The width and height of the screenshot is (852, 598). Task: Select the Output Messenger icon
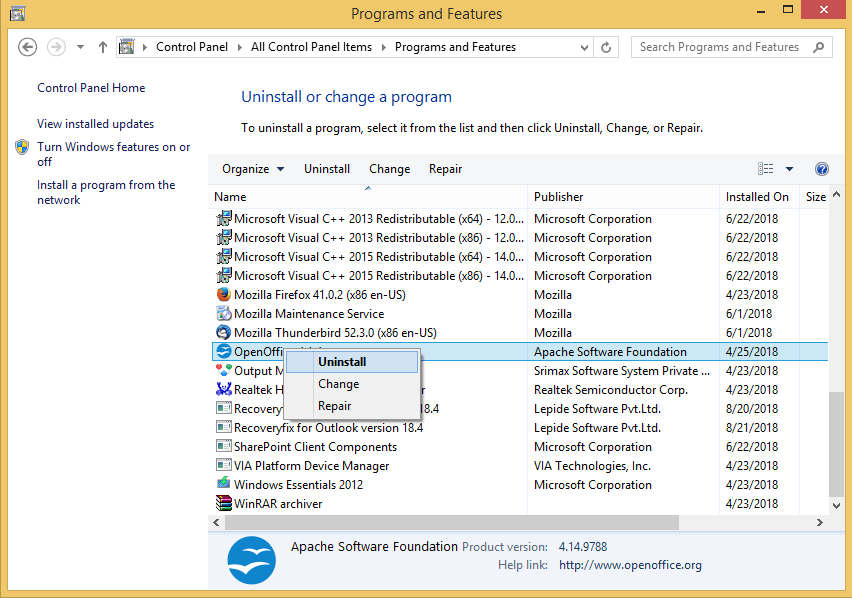click(223, 370)
